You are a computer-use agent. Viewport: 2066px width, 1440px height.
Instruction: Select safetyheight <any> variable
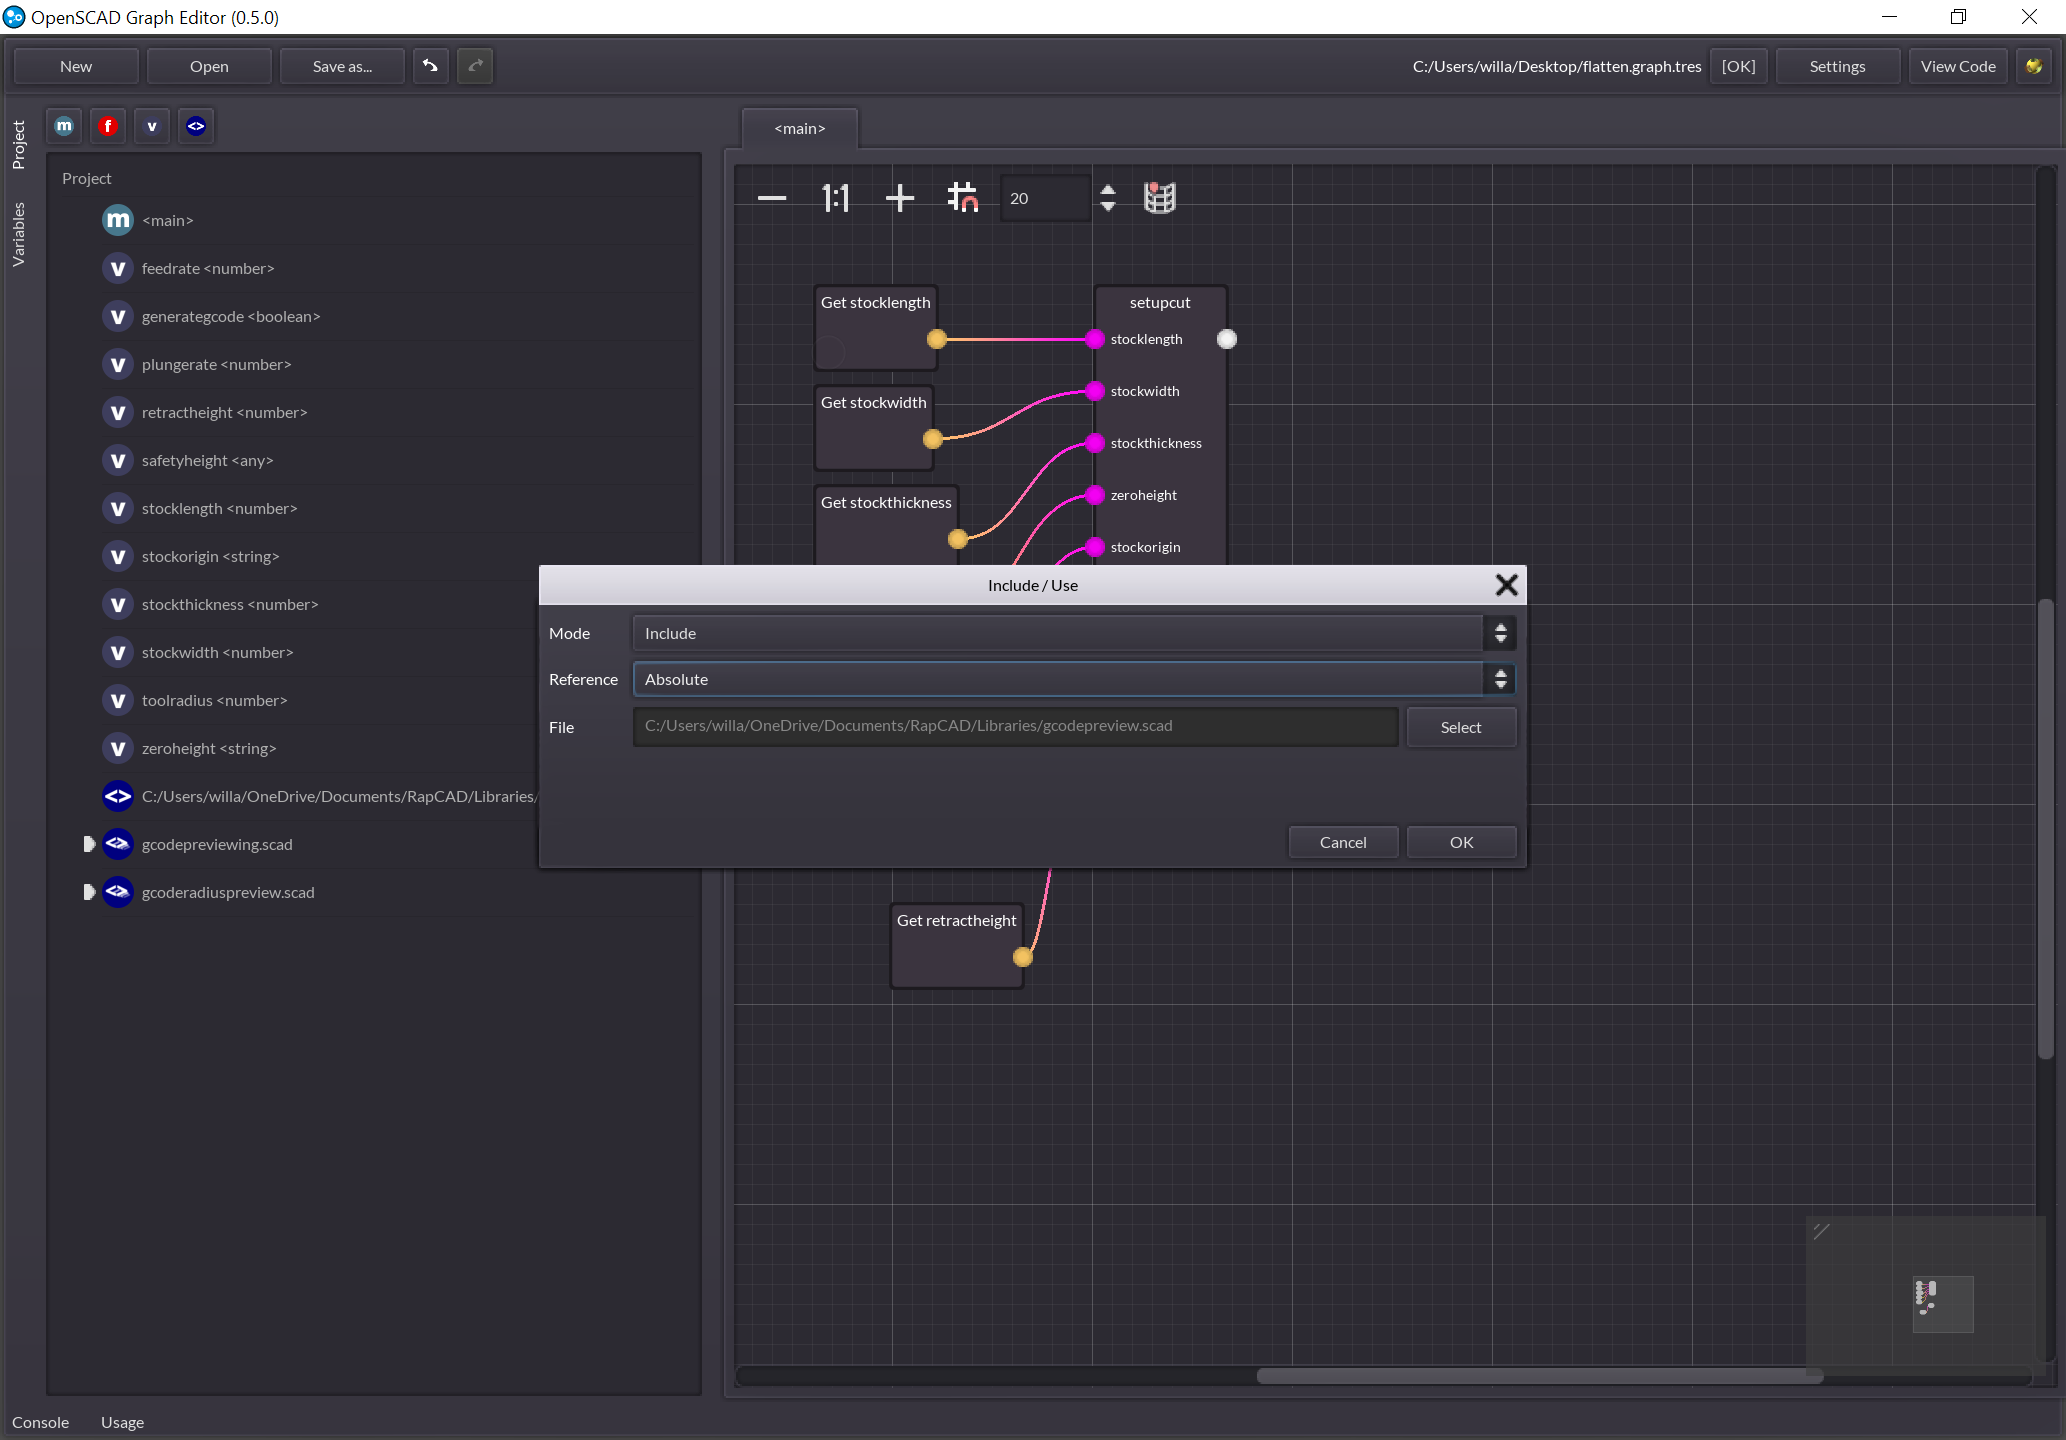click(207, 460)
